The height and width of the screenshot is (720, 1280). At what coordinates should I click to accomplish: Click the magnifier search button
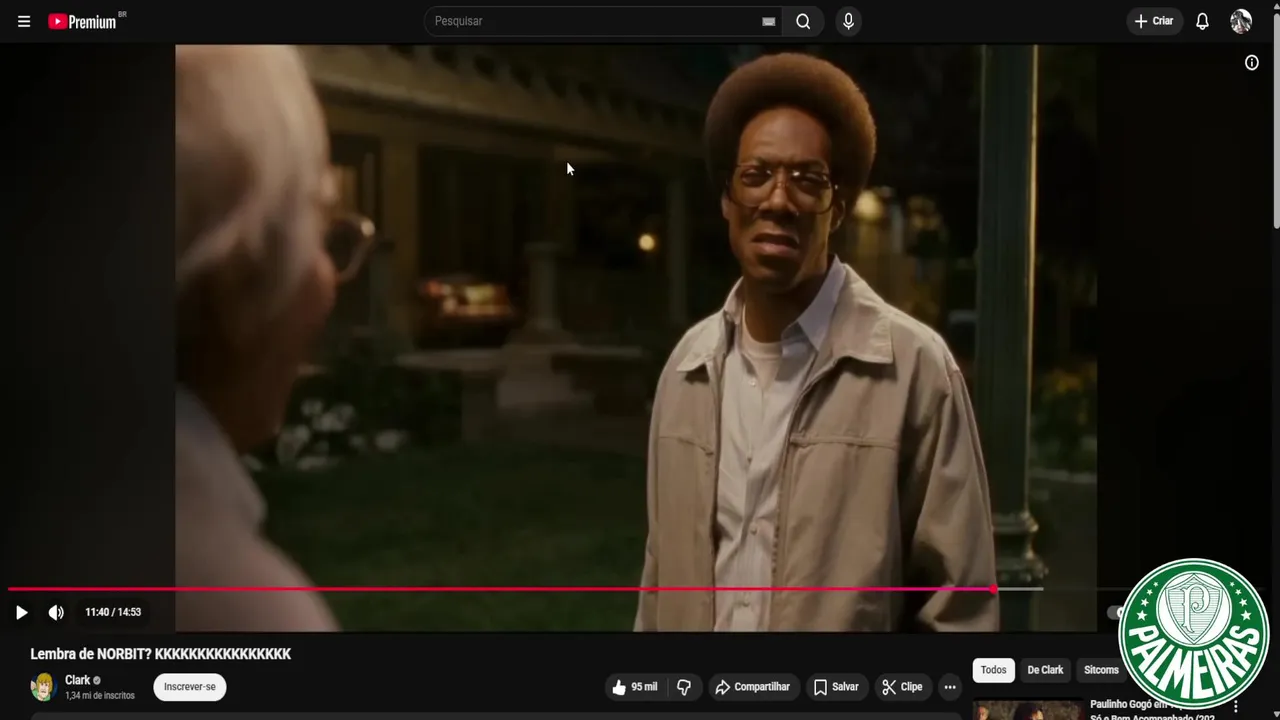click(x=803, y=21)
